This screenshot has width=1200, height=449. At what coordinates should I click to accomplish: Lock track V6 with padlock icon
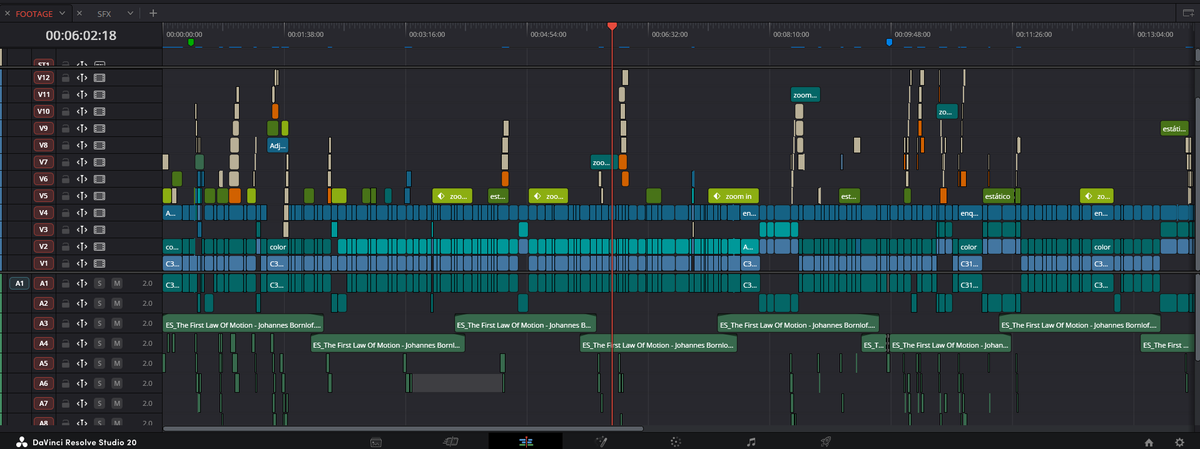pos(65,179)
